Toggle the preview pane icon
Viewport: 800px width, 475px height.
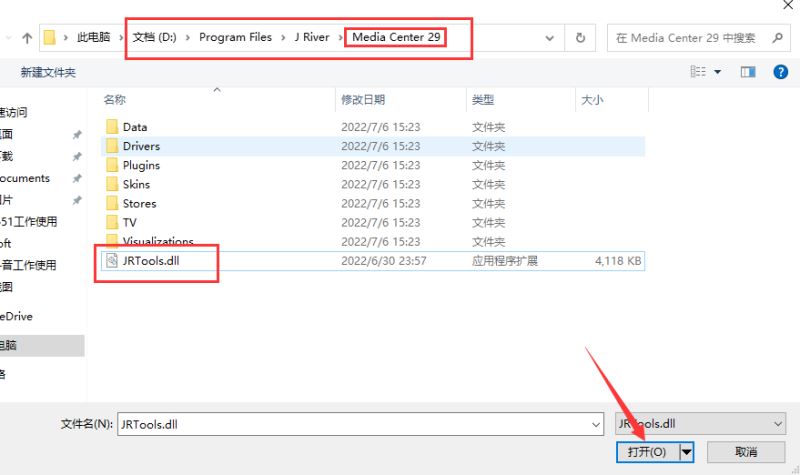tap(748, 72)
